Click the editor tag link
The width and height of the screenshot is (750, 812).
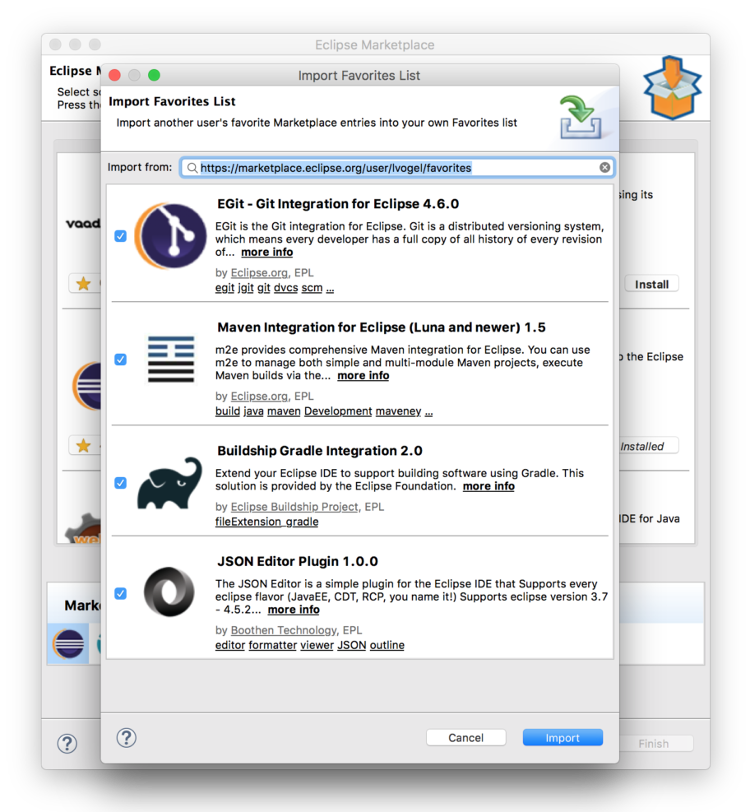[230, 645]
